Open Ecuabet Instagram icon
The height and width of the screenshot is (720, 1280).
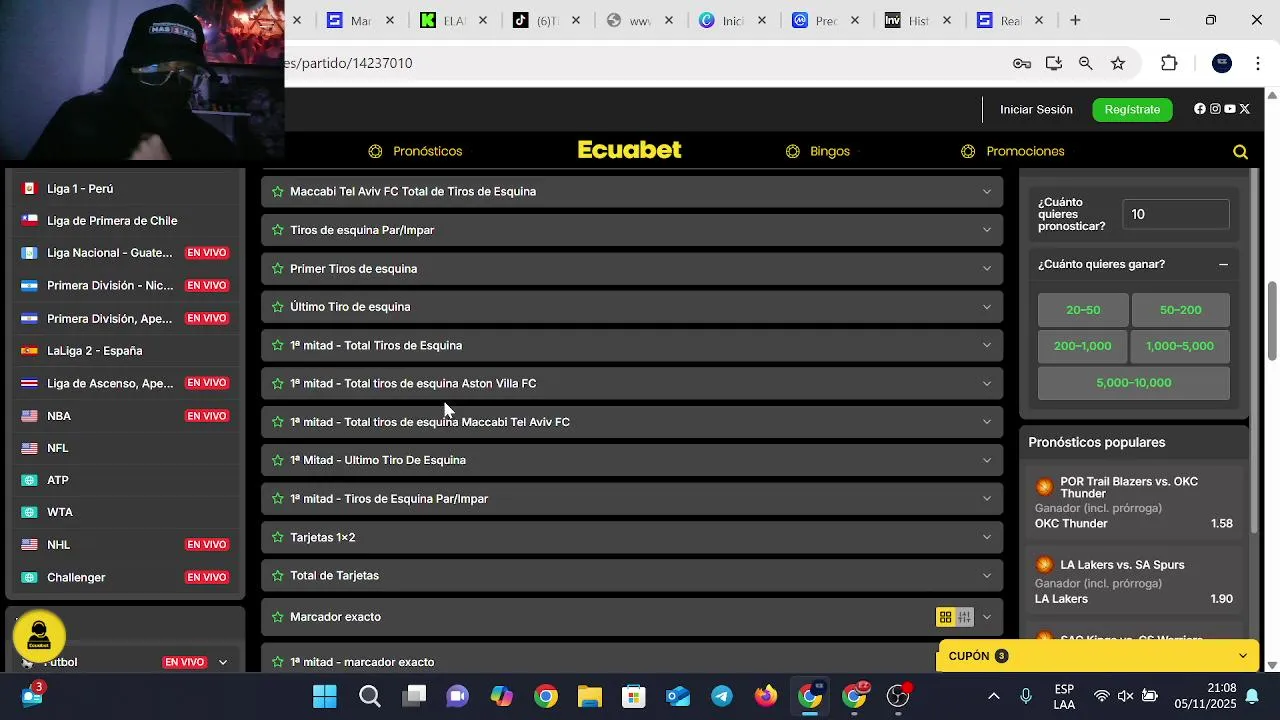click(x=1215, y=109)
